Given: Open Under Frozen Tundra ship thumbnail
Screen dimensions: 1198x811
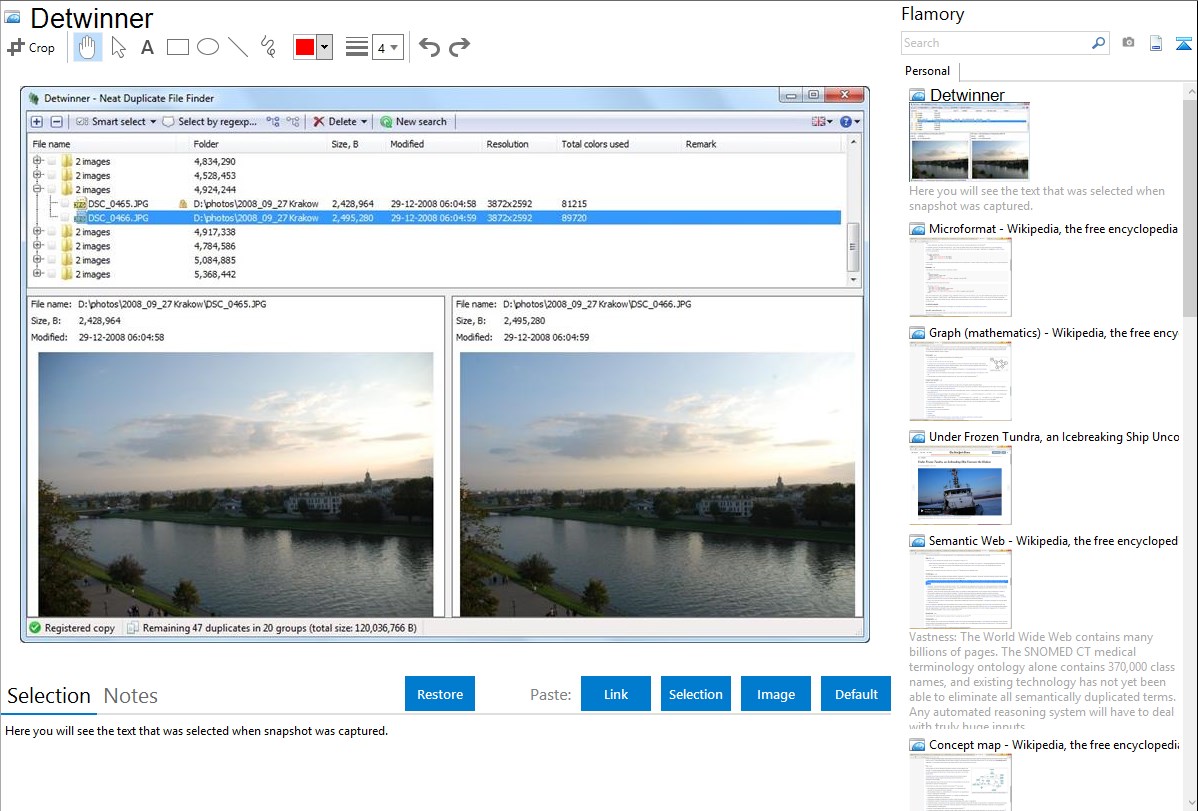Looking at the screenshot, I should (x=960, y=485).
